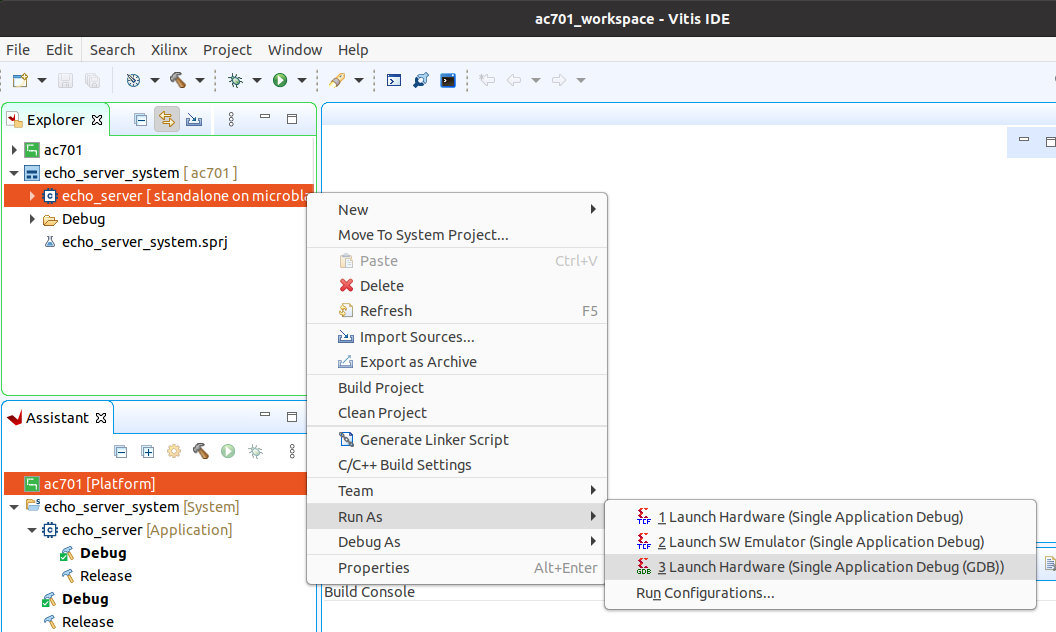The height and width of the screenshot is (632, 1056).
Task: Click the Build Console label
Action: [369, 592]
